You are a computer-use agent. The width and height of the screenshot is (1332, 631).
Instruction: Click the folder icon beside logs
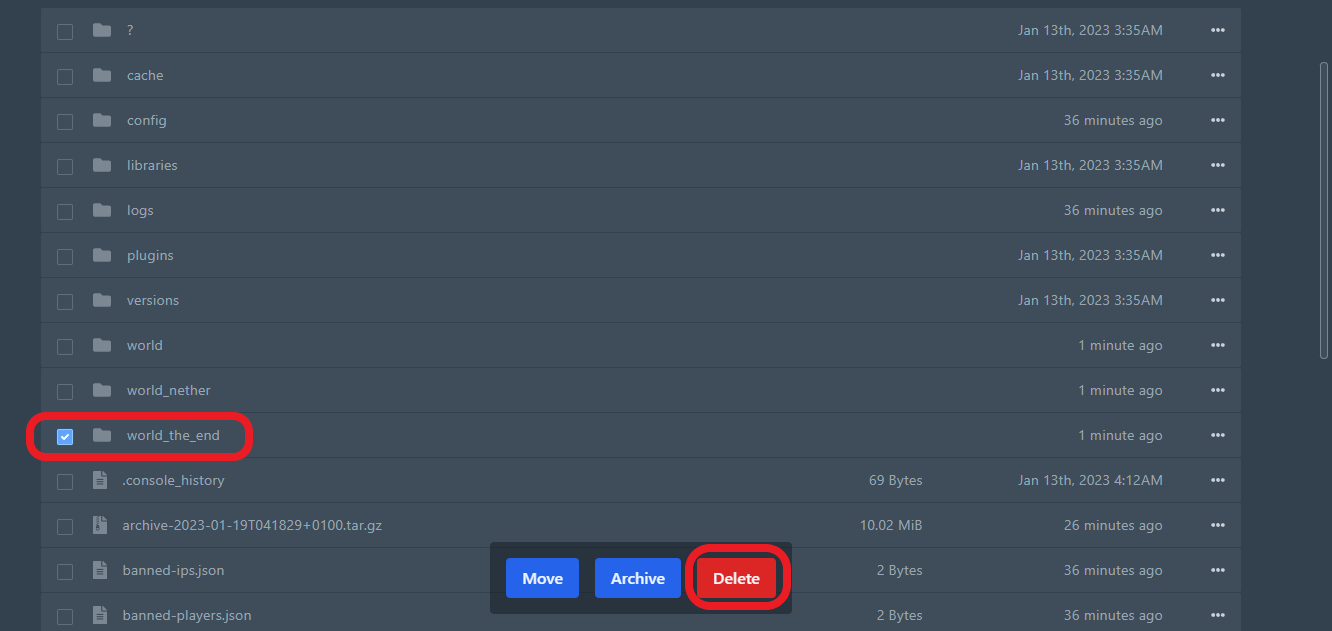[x=101, y=210]
